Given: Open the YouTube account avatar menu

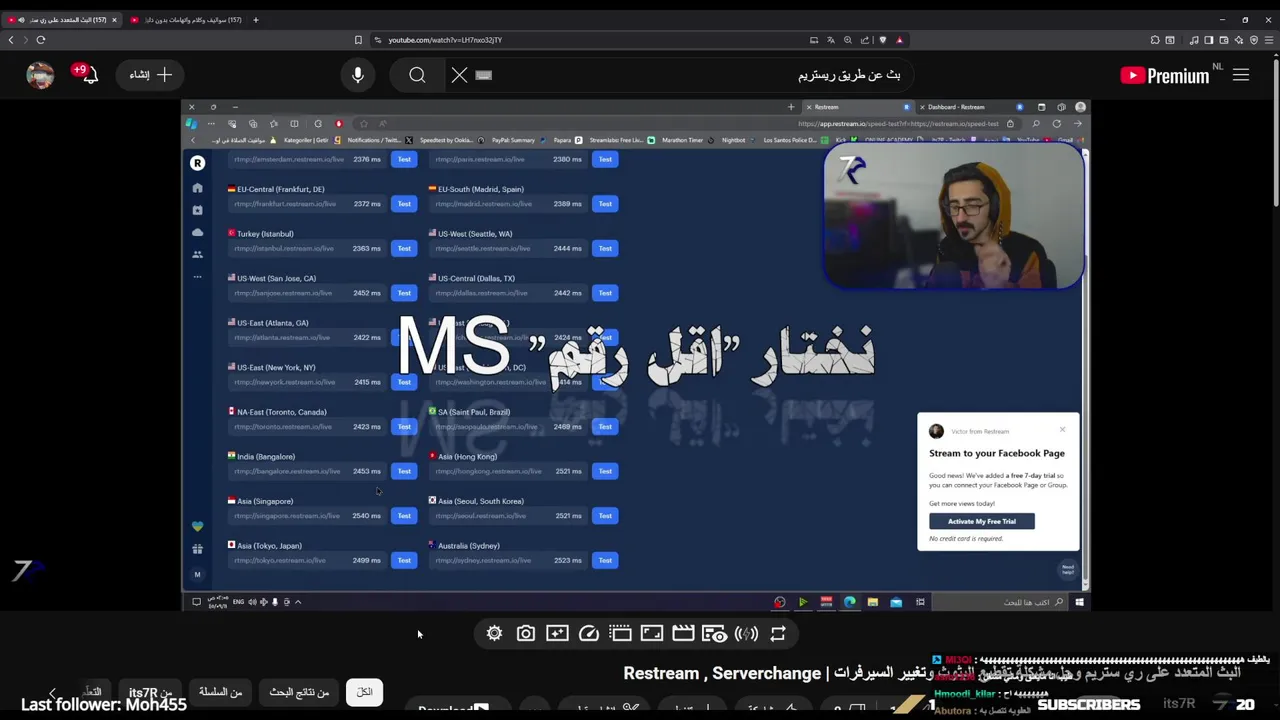Looking at the screenshot, I should coord(40,75).
